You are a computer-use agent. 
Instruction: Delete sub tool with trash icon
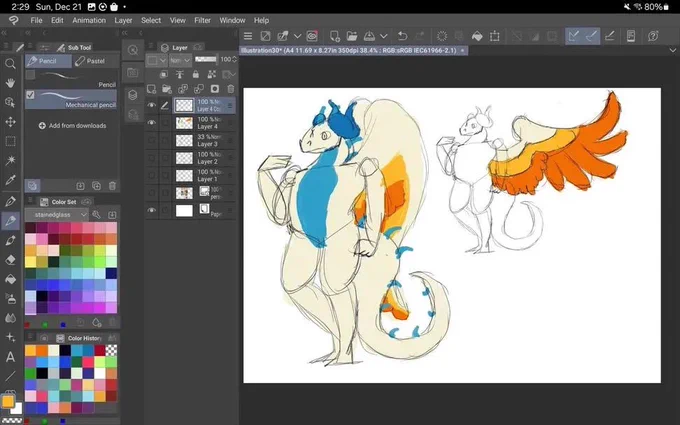click(x=112, y=186)
